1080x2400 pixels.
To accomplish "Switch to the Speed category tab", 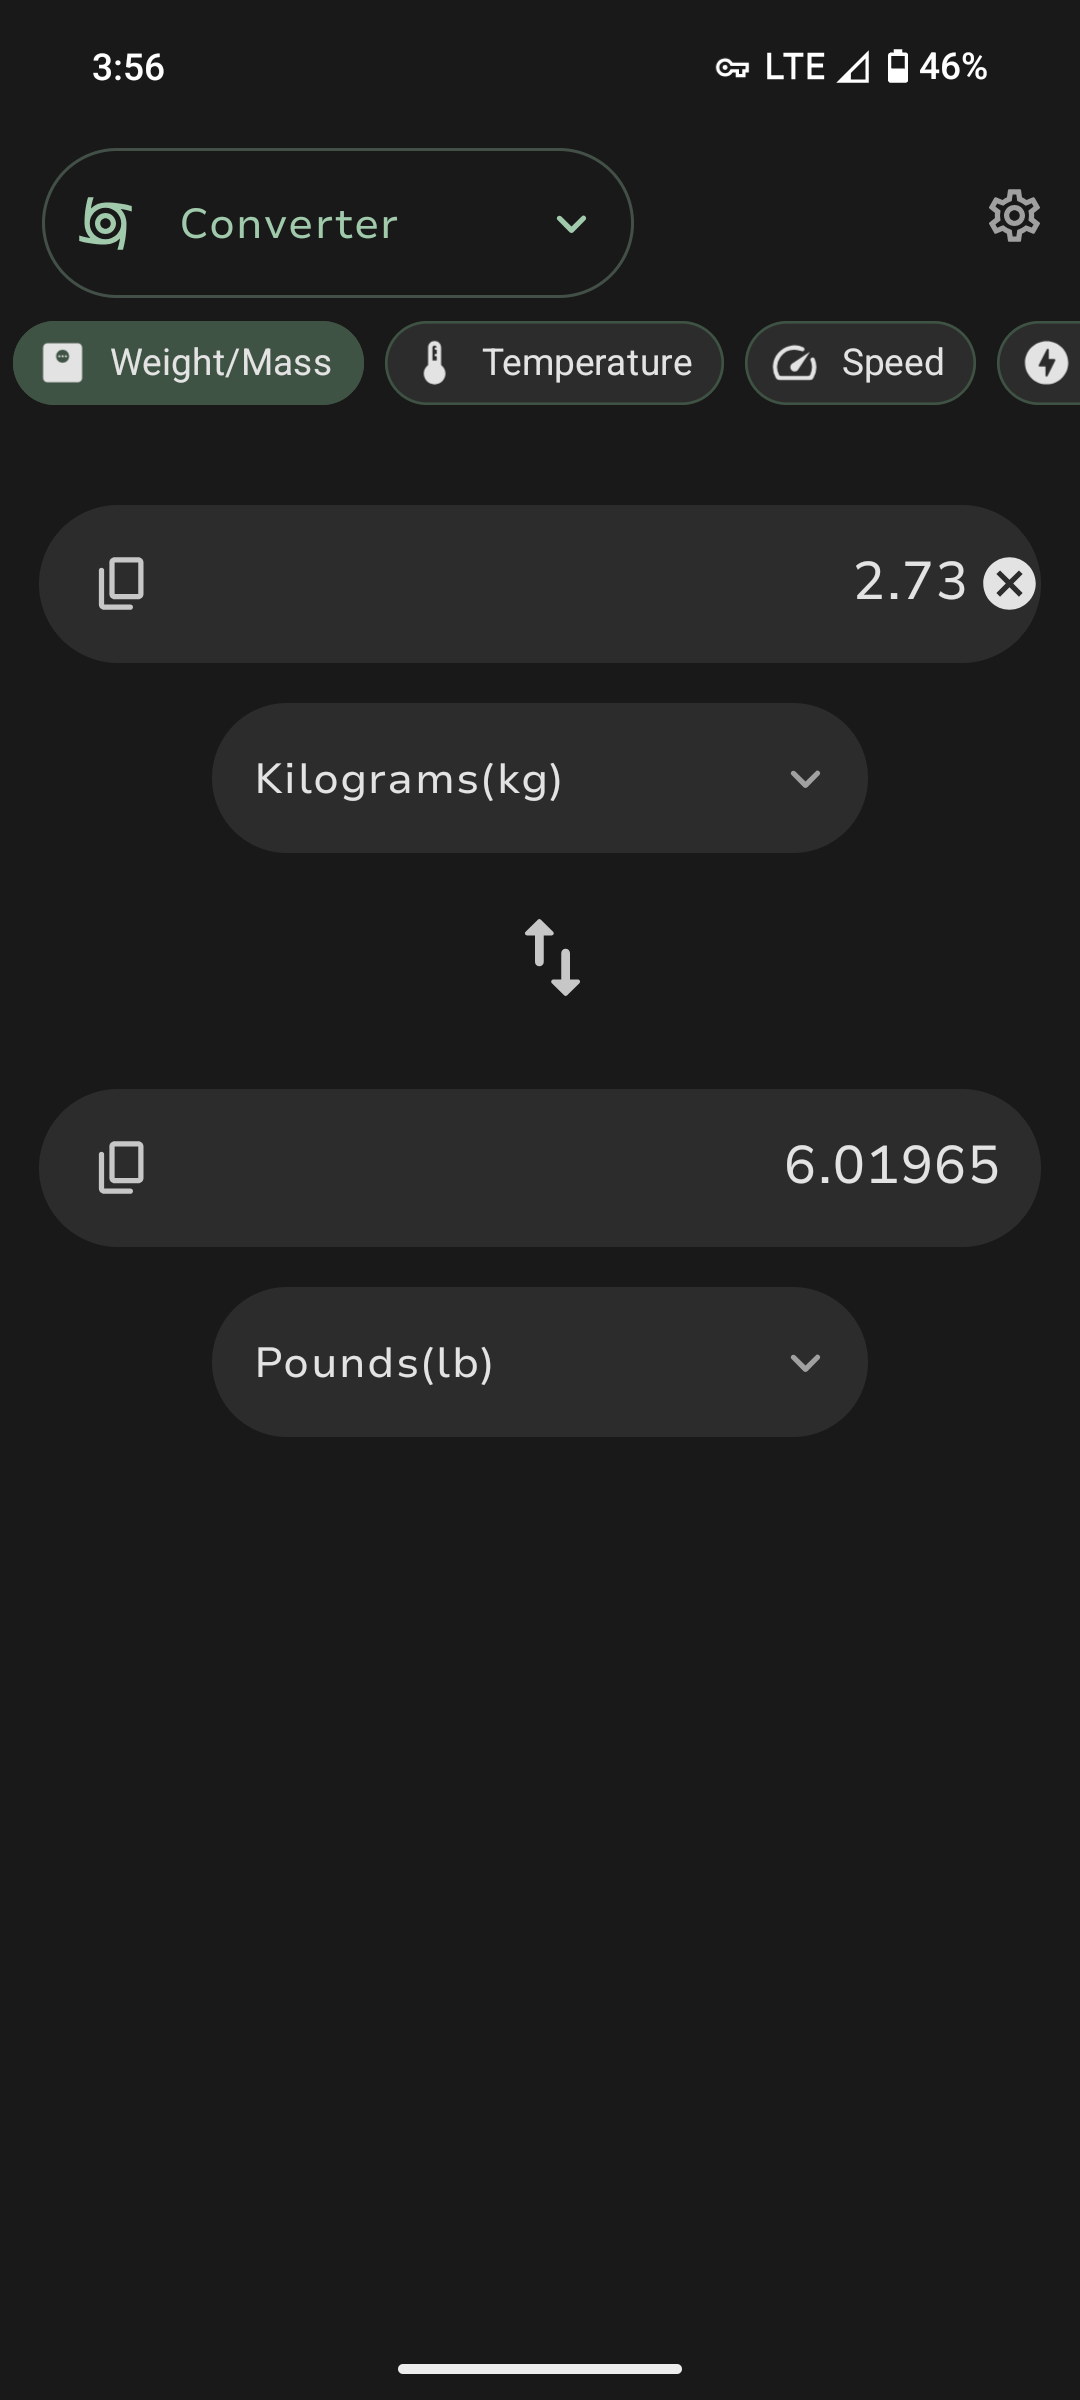I will click(x=860, y=363).
